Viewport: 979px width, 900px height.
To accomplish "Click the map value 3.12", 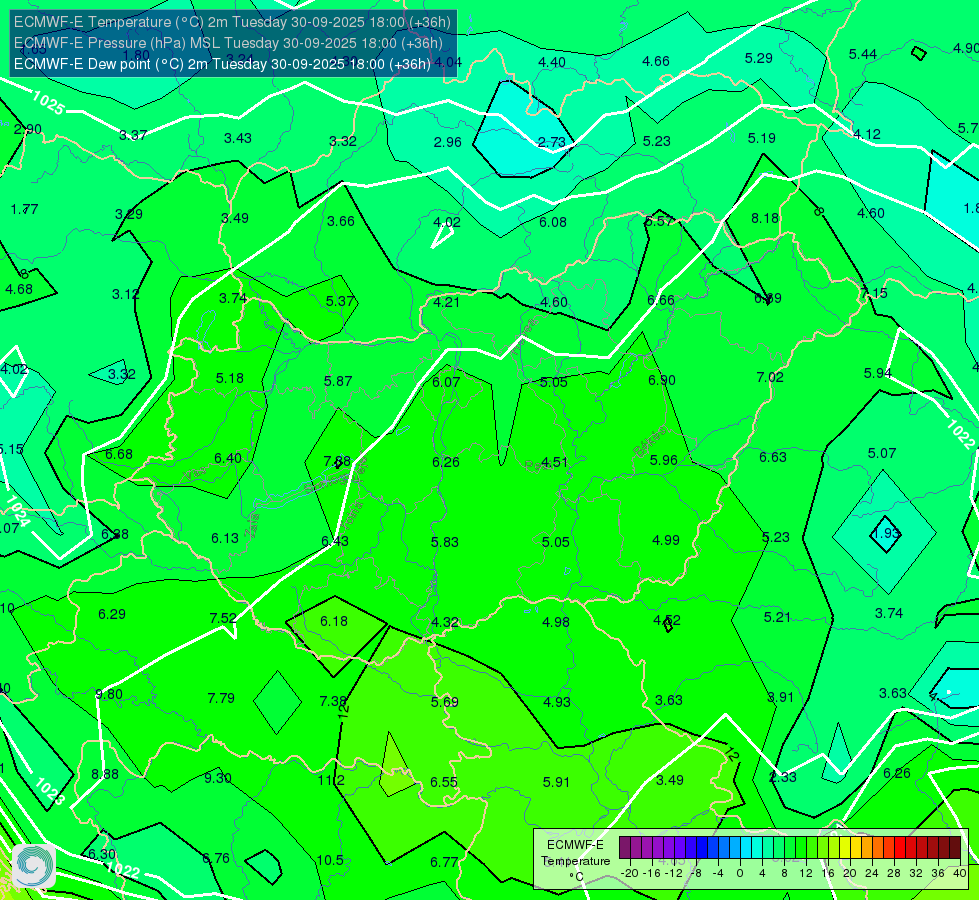I will pos(125,294).
